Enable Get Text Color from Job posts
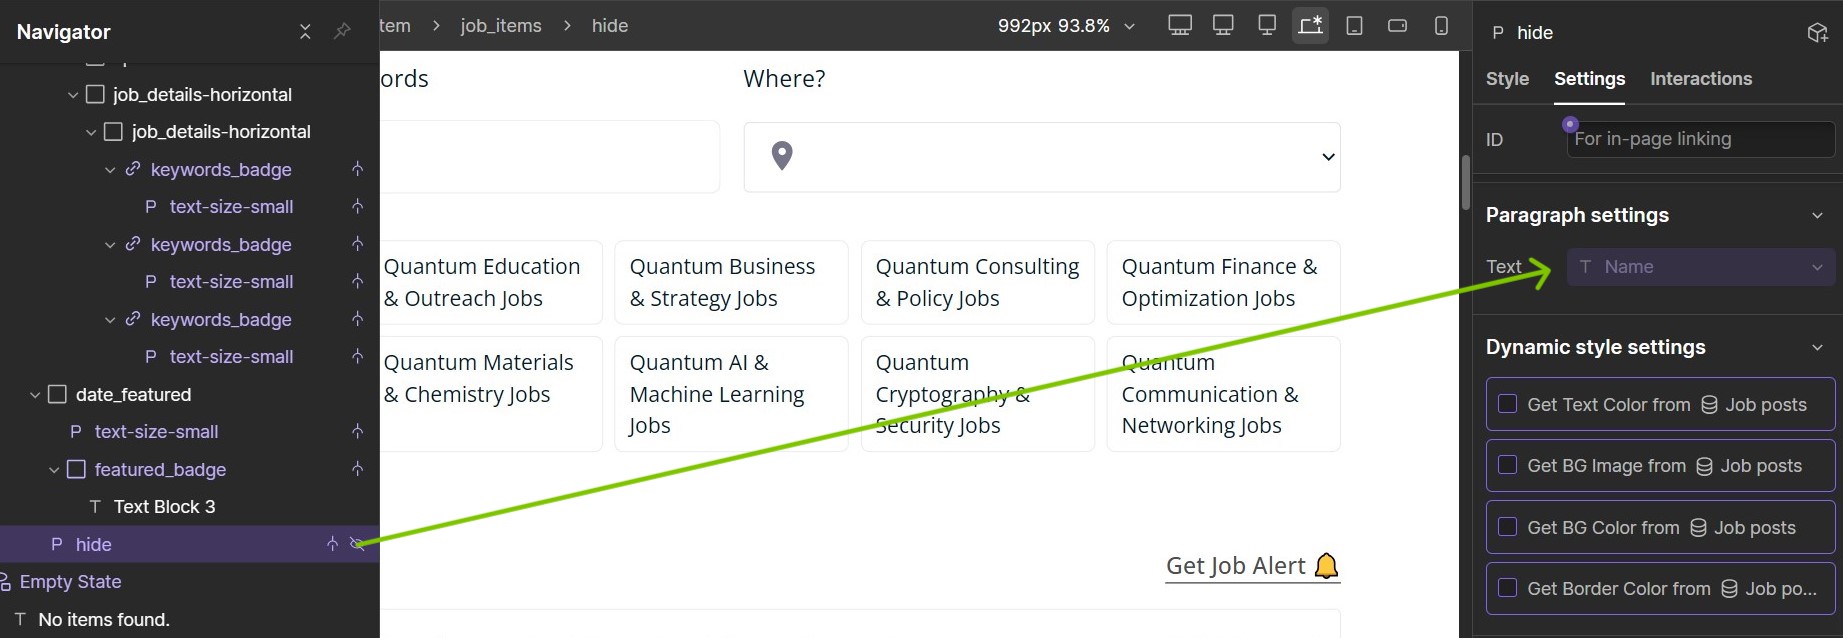Image resolution: width=1843 pixels, height=638 pixels. point(1507,404)
